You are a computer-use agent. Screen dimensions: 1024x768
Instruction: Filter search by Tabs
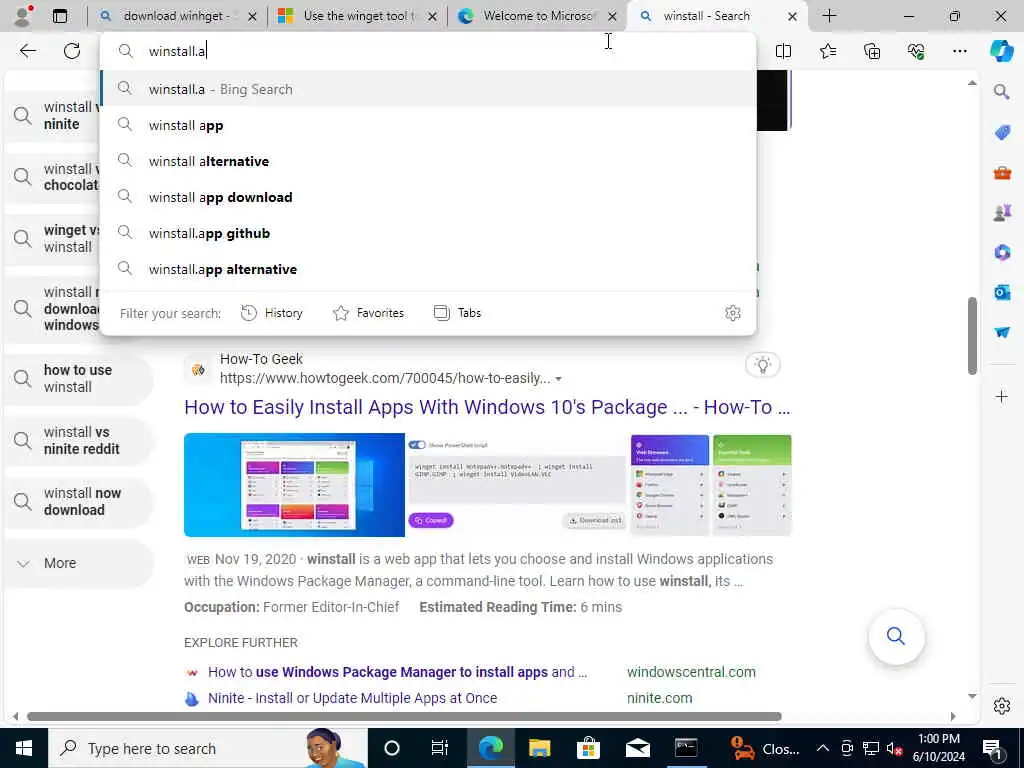pyautogui.click(x=457, y=313)
